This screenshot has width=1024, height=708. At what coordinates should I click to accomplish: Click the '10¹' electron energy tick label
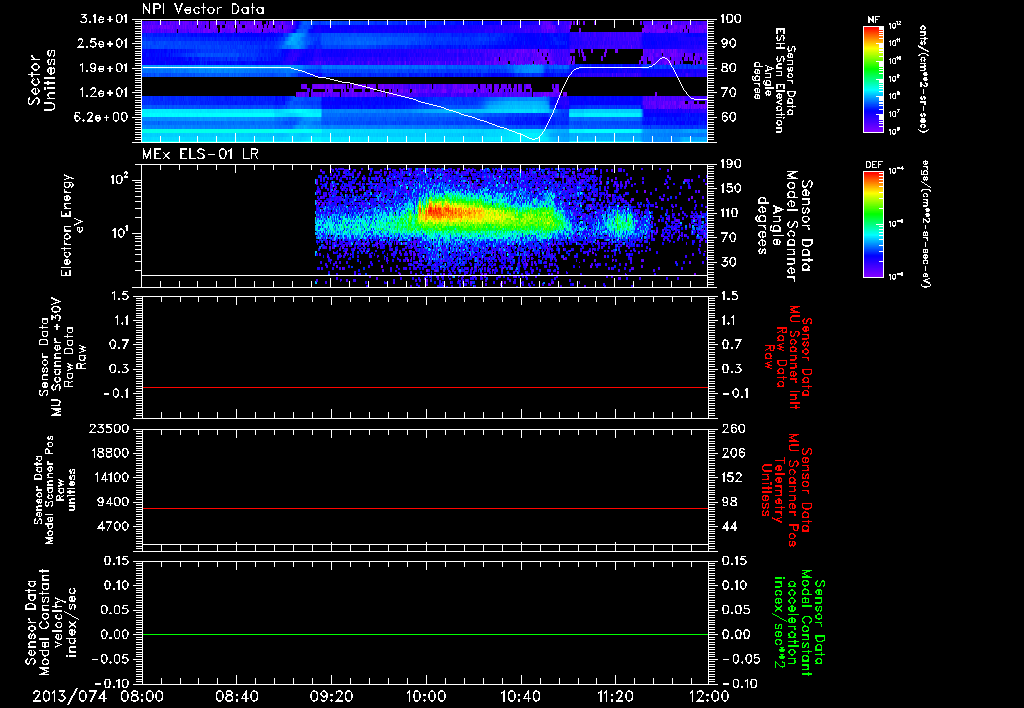(118, 233)
